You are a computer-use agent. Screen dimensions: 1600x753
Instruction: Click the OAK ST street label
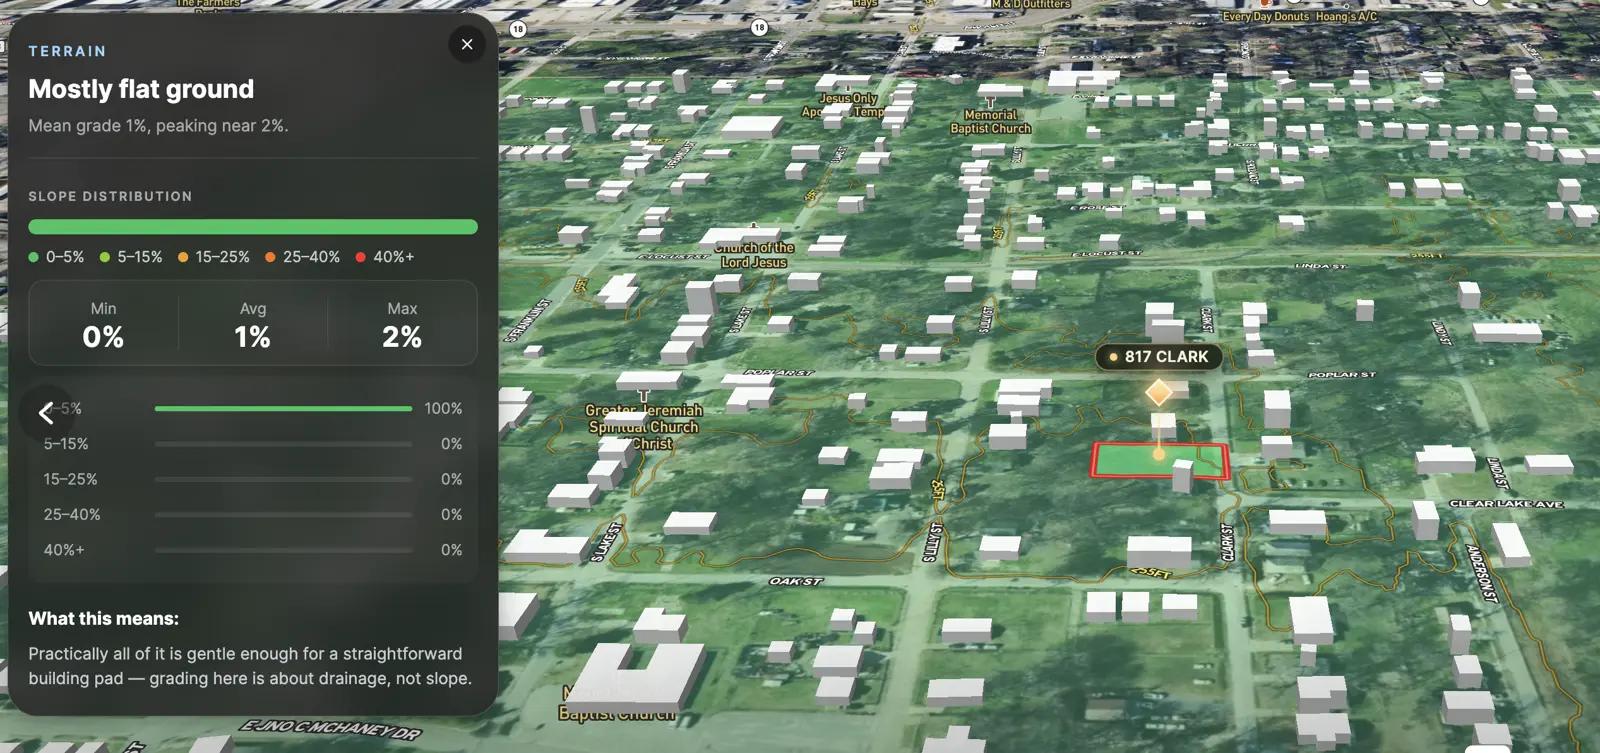[x=796, y=581]
